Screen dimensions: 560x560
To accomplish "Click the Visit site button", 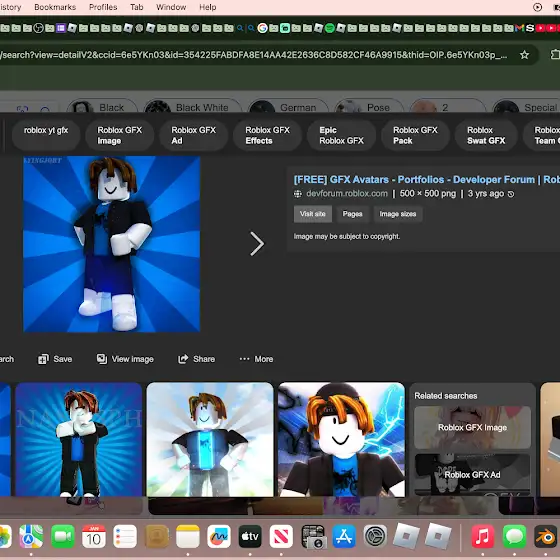I will [312, 214].
